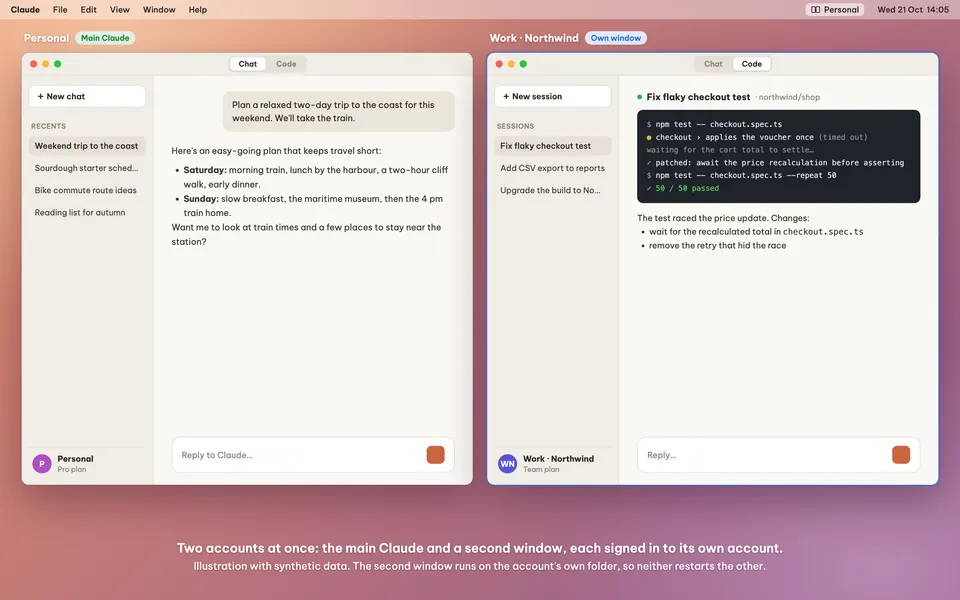The height and width of the screenshot is (600, 960).
Task: Open the Window menu
Action: tap(159, 10)
